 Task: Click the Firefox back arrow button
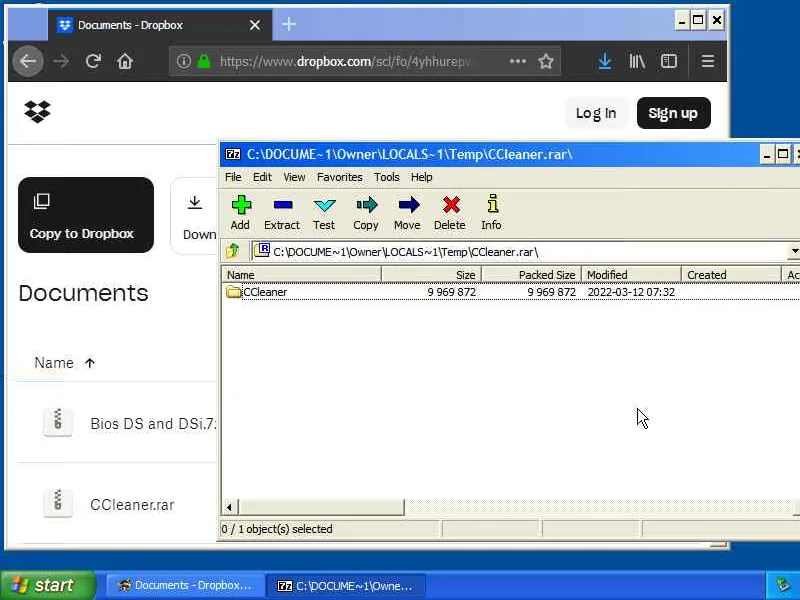pos(28,62)
